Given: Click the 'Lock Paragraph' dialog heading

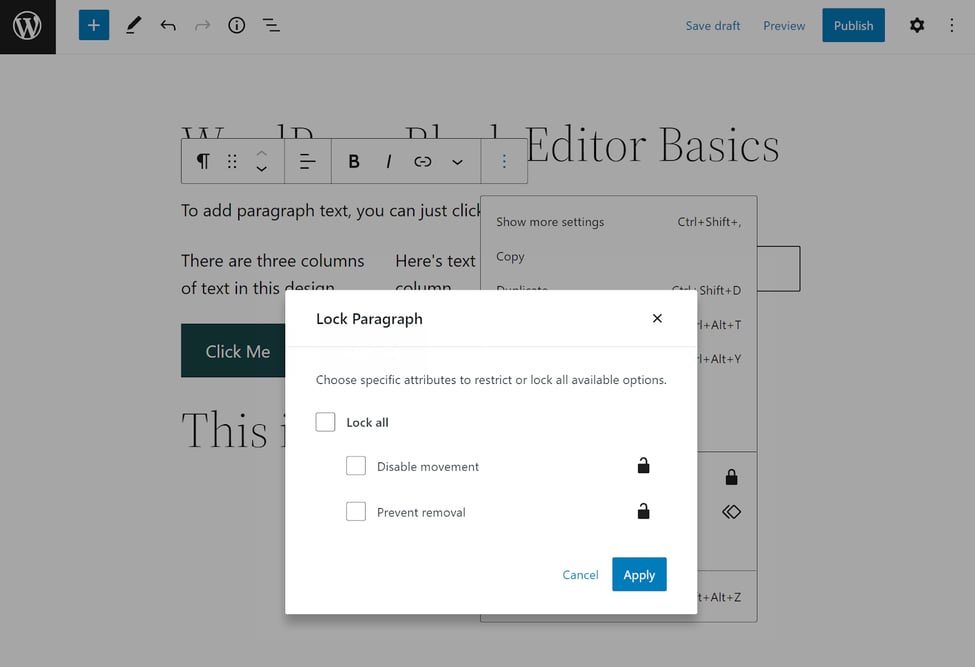Looking at the screenshot, I should point(369,319).
